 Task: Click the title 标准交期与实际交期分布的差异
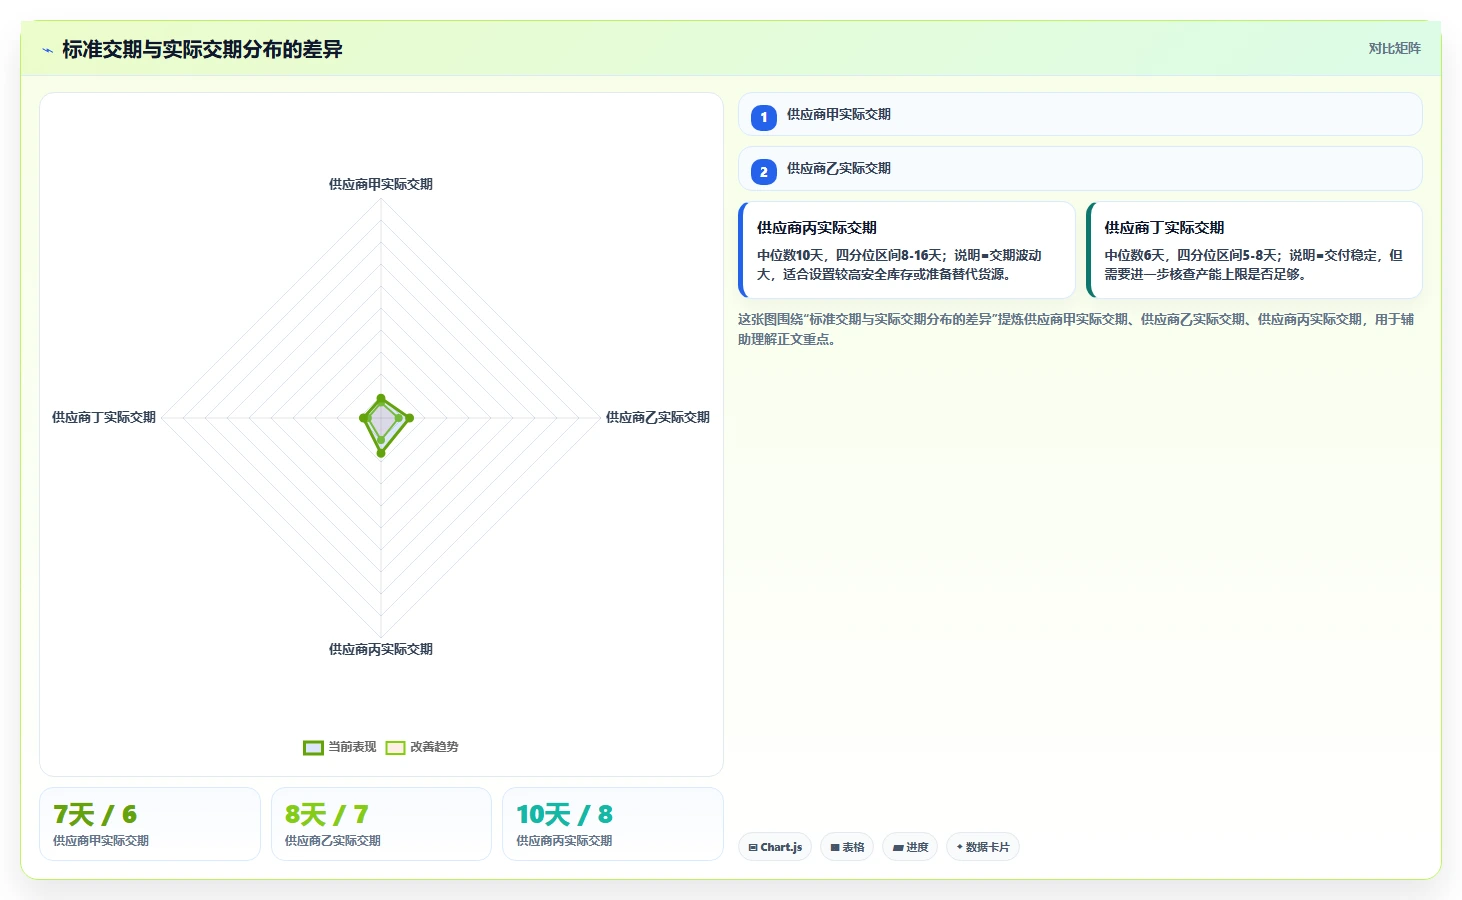(x=202, y=49)
